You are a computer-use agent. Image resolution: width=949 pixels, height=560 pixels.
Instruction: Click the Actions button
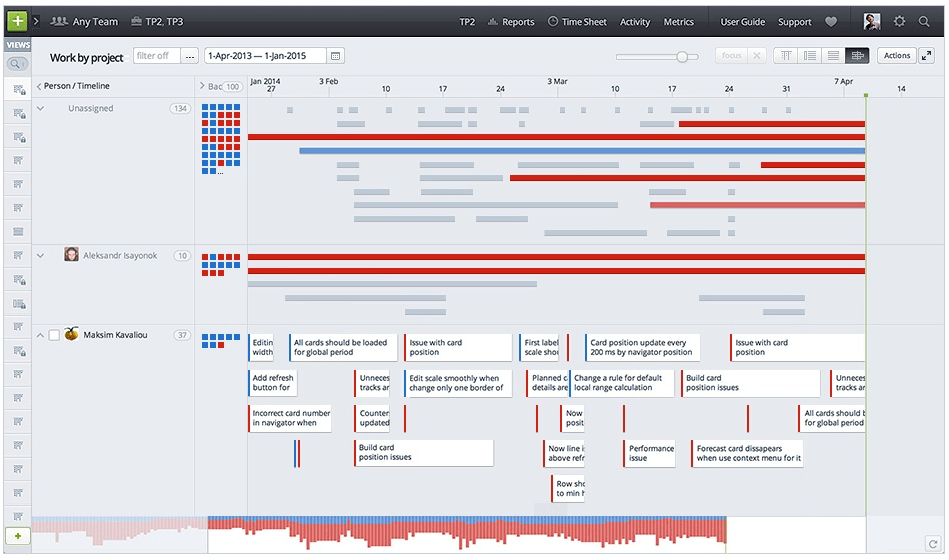coord(896,56)
